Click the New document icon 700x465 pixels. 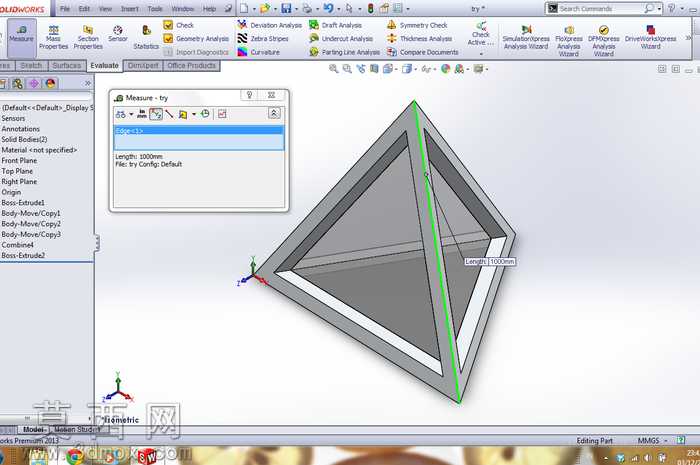tap(244, 8)
